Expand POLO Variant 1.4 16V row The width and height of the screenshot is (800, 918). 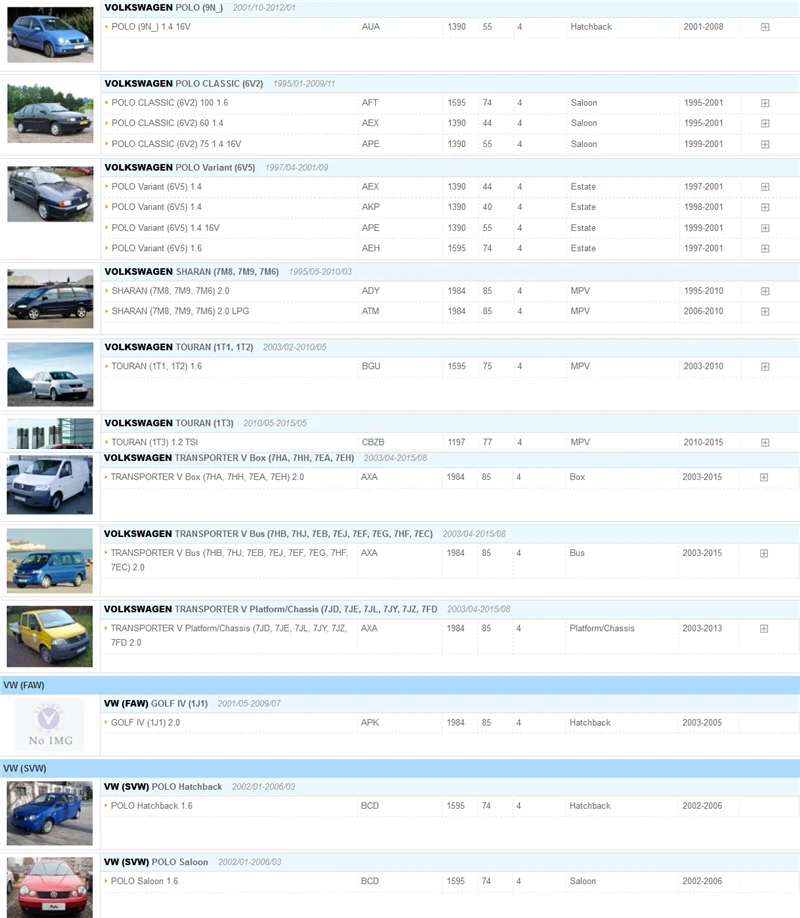point(765,228)
